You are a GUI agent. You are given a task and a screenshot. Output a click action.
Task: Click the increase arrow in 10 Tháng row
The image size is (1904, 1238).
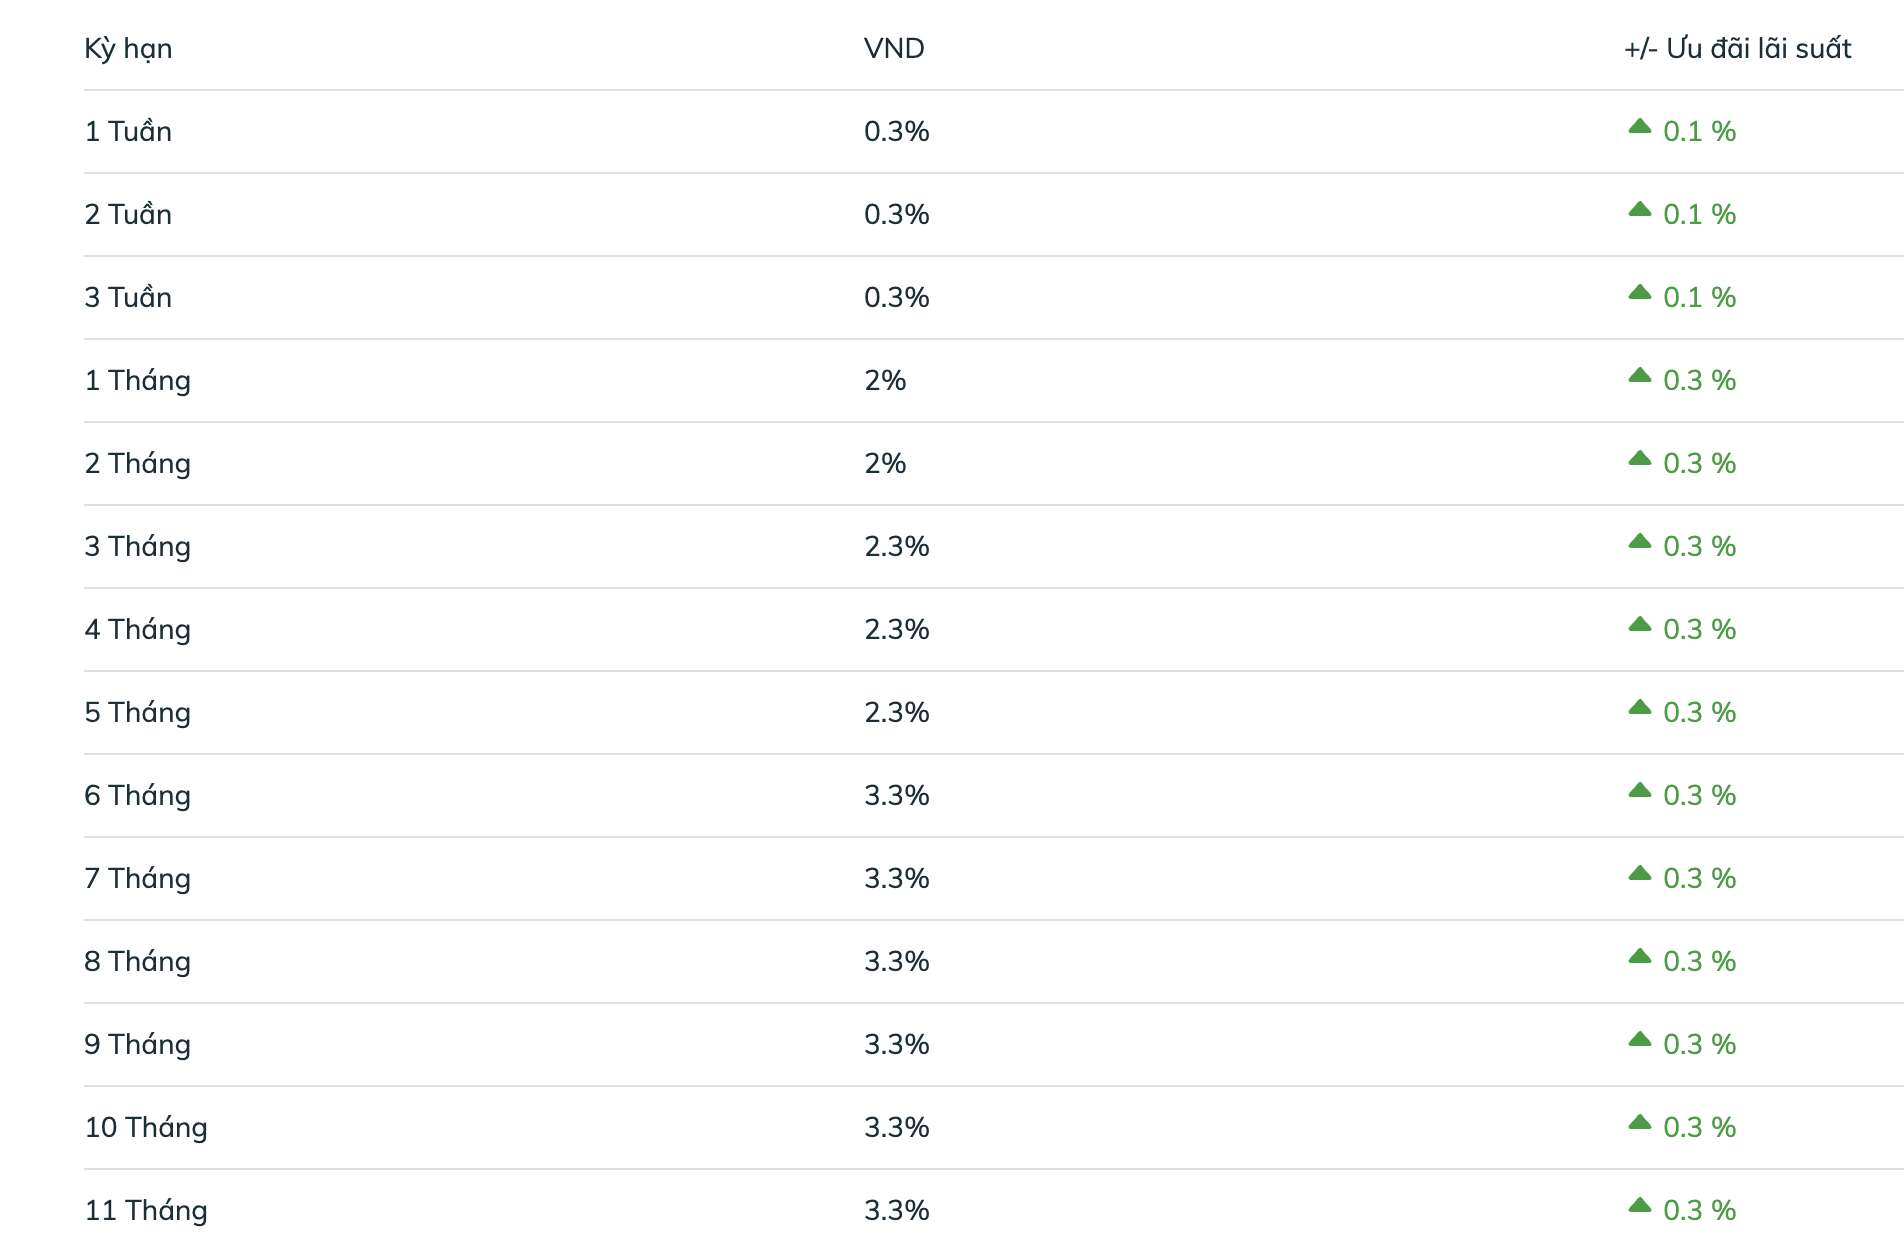click(1639, 1122)
